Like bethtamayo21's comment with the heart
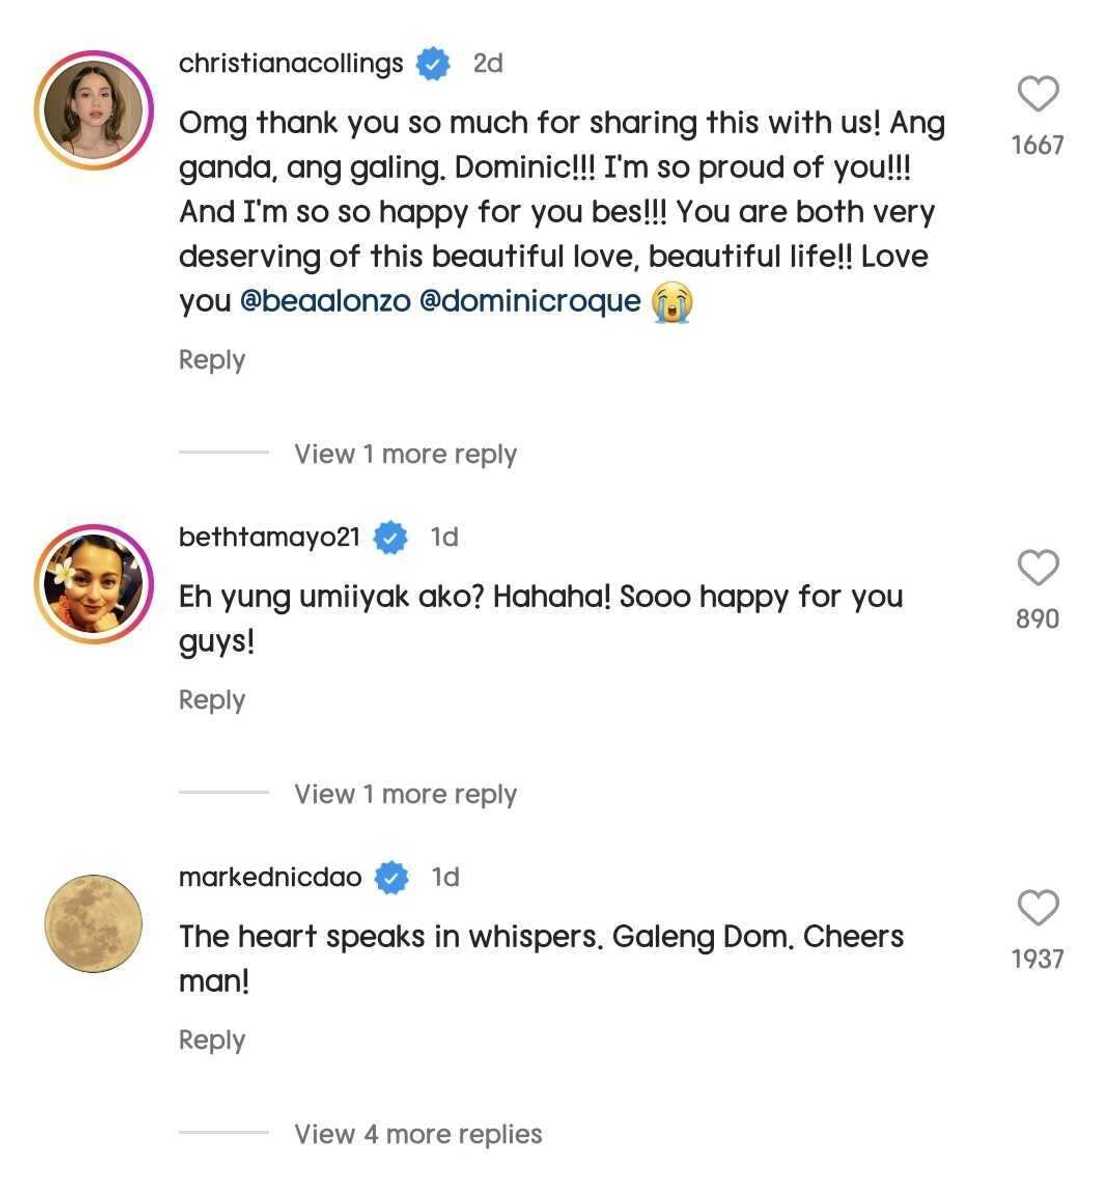 pos(1038,567)
